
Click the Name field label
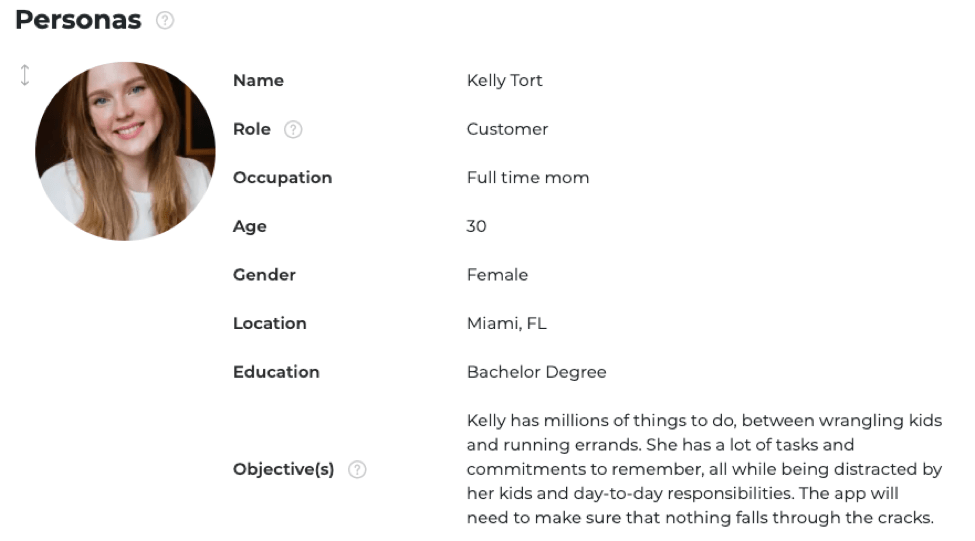coord(258,80)
